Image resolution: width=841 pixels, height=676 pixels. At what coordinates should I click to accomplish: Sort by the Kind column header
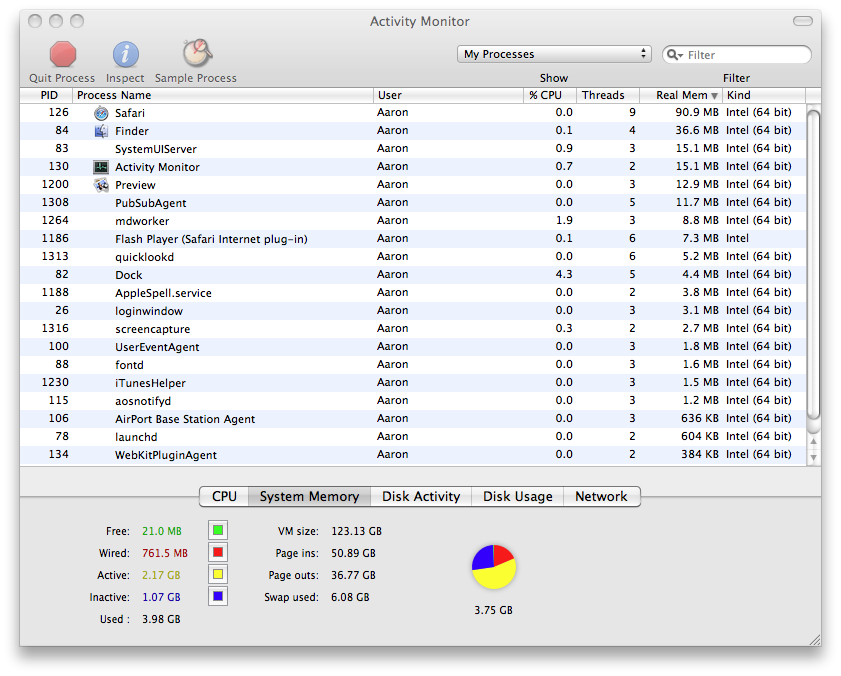[x=764, y=95]
